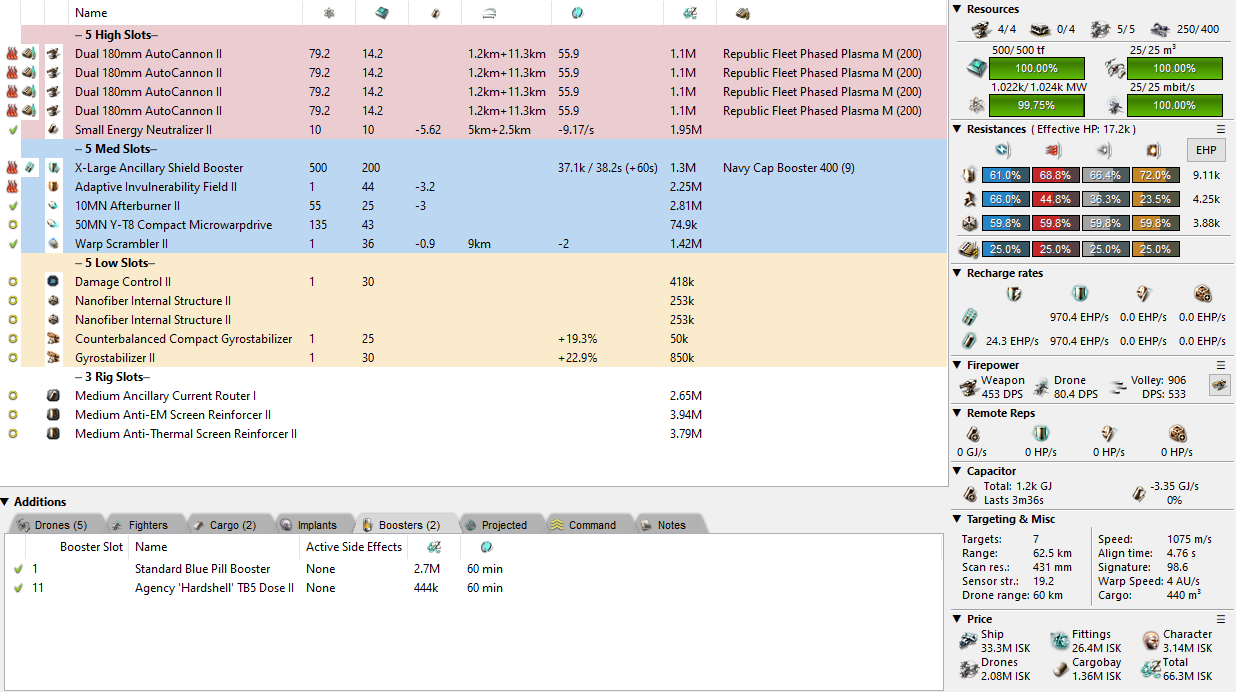The height and width of the screenshot is (692, 1236).
Task: Open the Price panel menu icon
Action: (1221, 619)
